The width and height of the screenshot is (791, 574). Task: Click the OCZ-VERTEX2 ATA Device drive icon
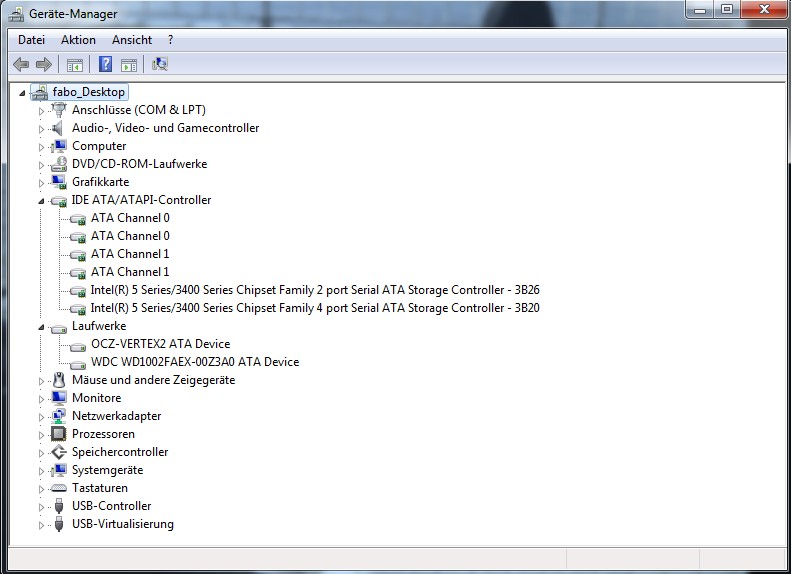click(78, 347)
